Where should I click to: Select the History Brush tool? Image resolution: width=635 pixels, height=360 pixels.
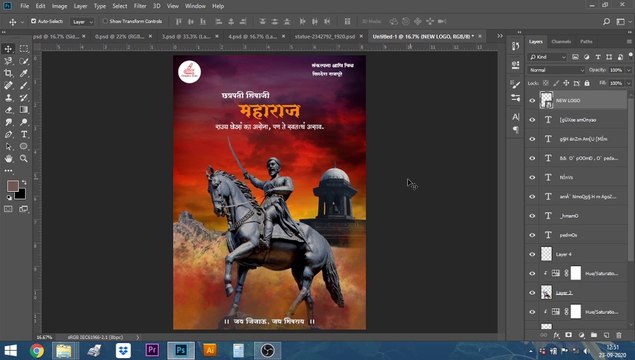pyautogui.click(x=24, y=98)
